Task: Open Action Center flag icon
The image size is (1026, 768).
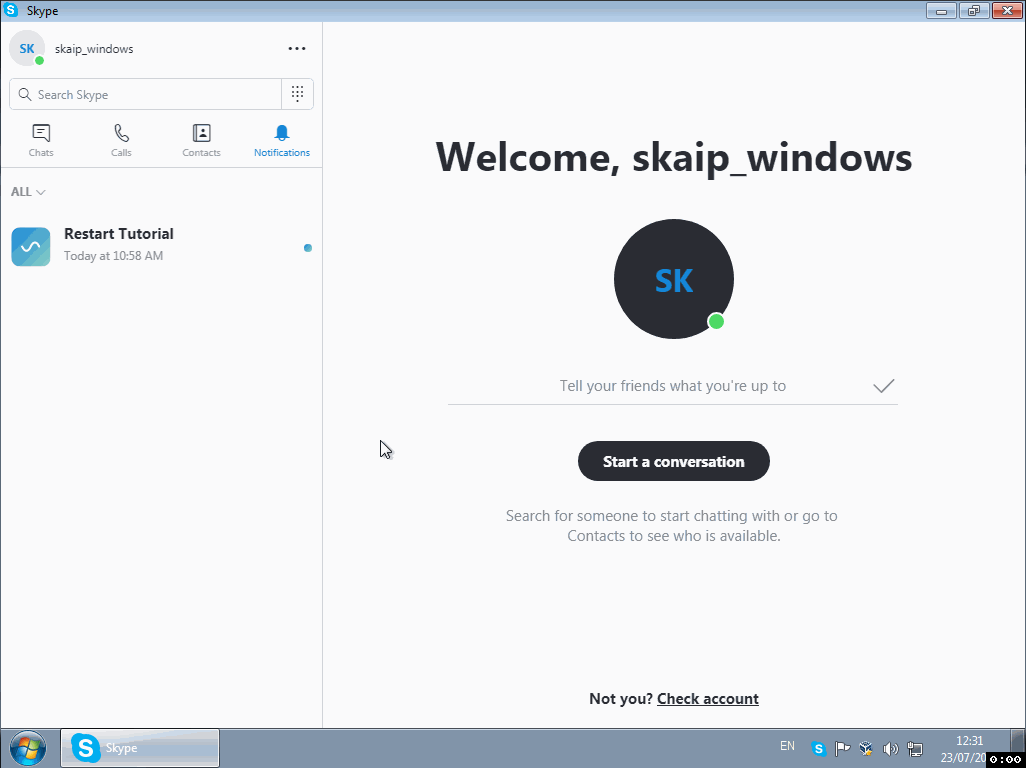Action: pos(842,748)
